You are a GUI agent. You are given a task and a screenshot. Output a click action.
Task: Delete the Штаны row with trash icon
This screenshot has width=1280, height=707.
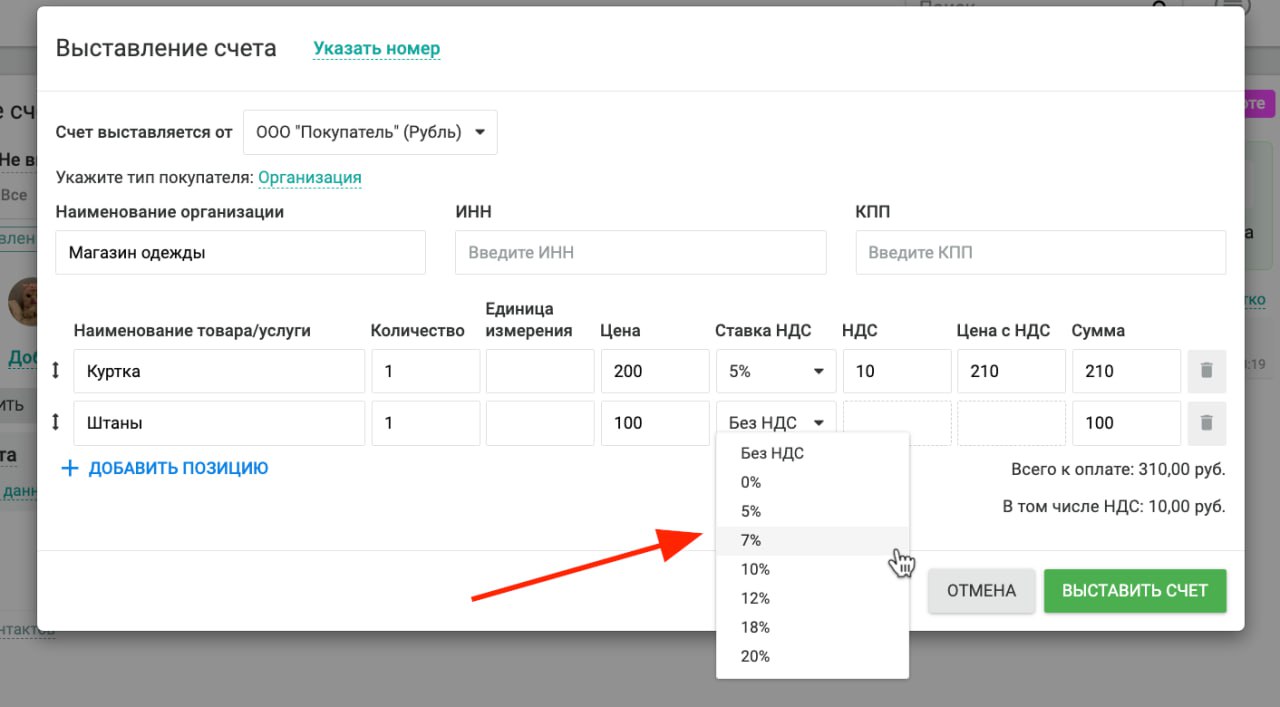coord(1206,423)
